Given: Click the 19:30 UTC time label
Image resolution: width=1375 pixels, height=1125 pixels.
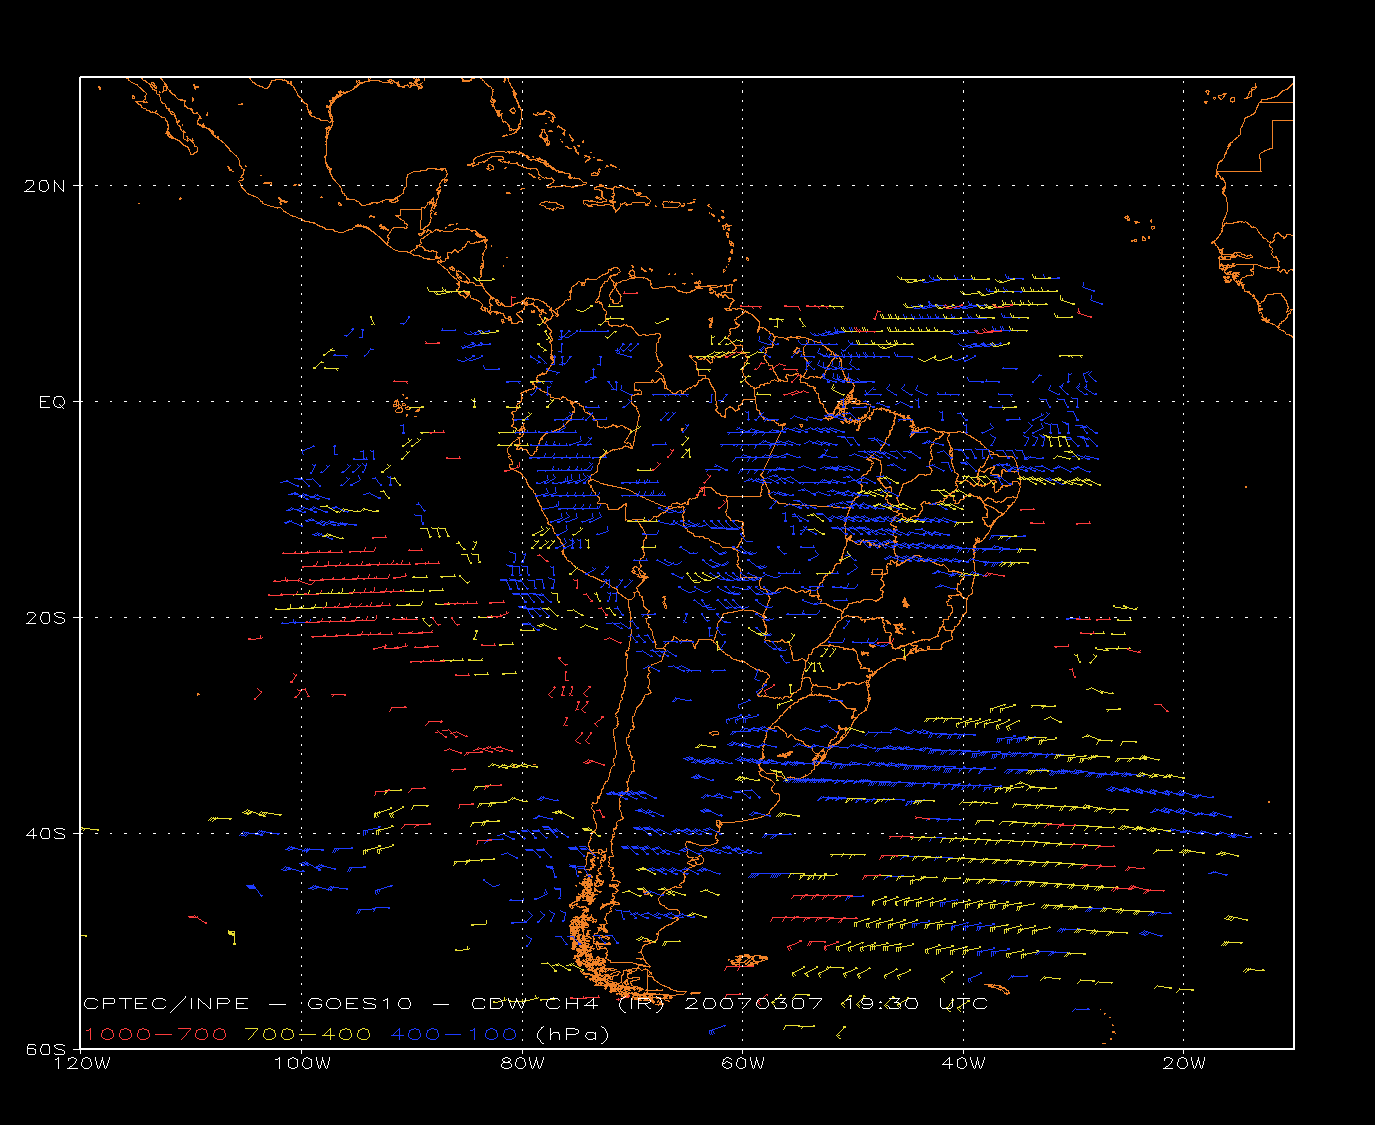Looking at the screenshot, I should point(914,1003).
